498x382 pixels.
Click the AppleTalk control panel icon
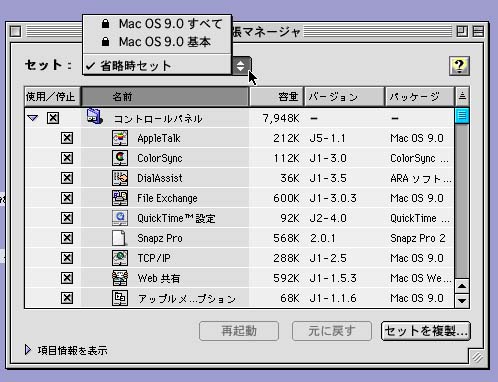(x=120, y=138)
